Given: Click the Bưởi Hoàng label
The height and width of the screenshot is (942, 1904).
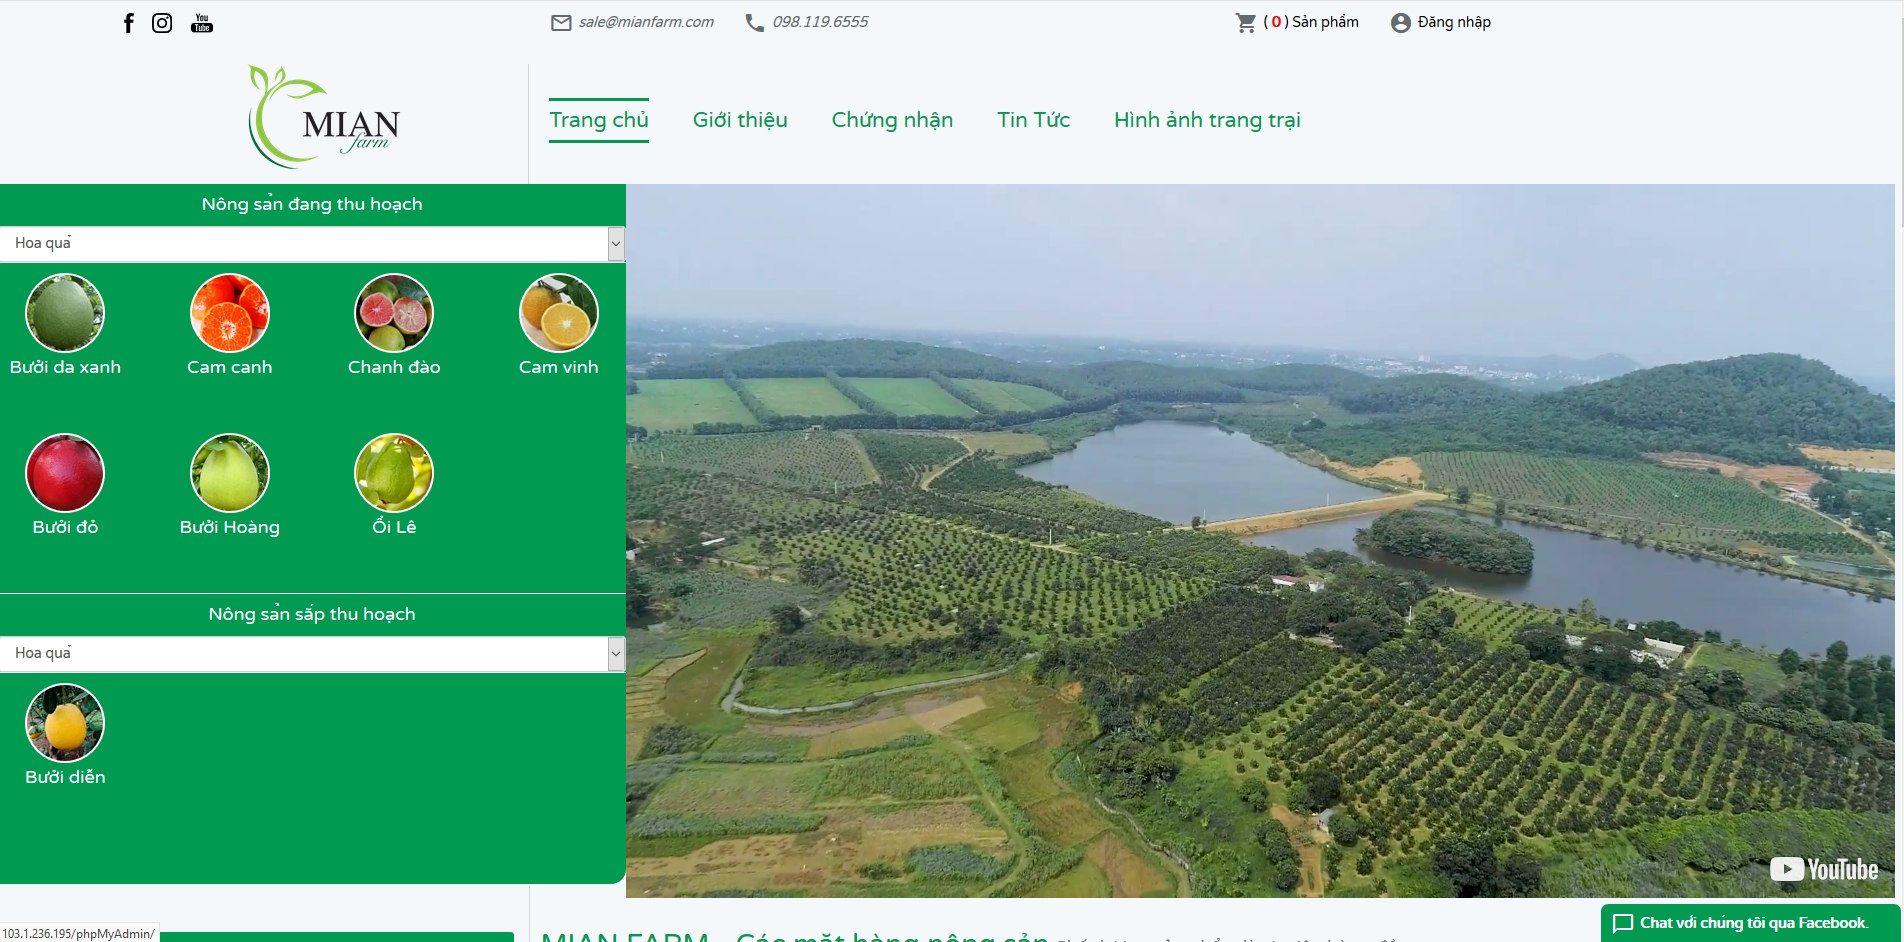Looking at the screenshot, I should [230, 527].
